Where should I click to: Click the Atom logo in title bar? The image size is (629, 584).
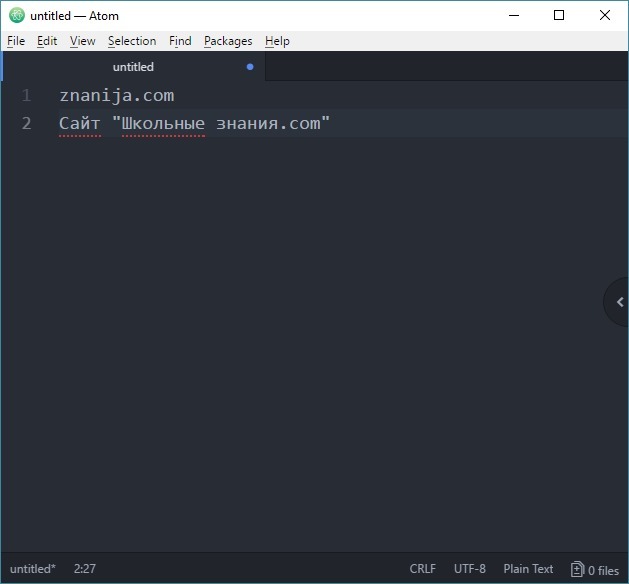tap(17, 16)
